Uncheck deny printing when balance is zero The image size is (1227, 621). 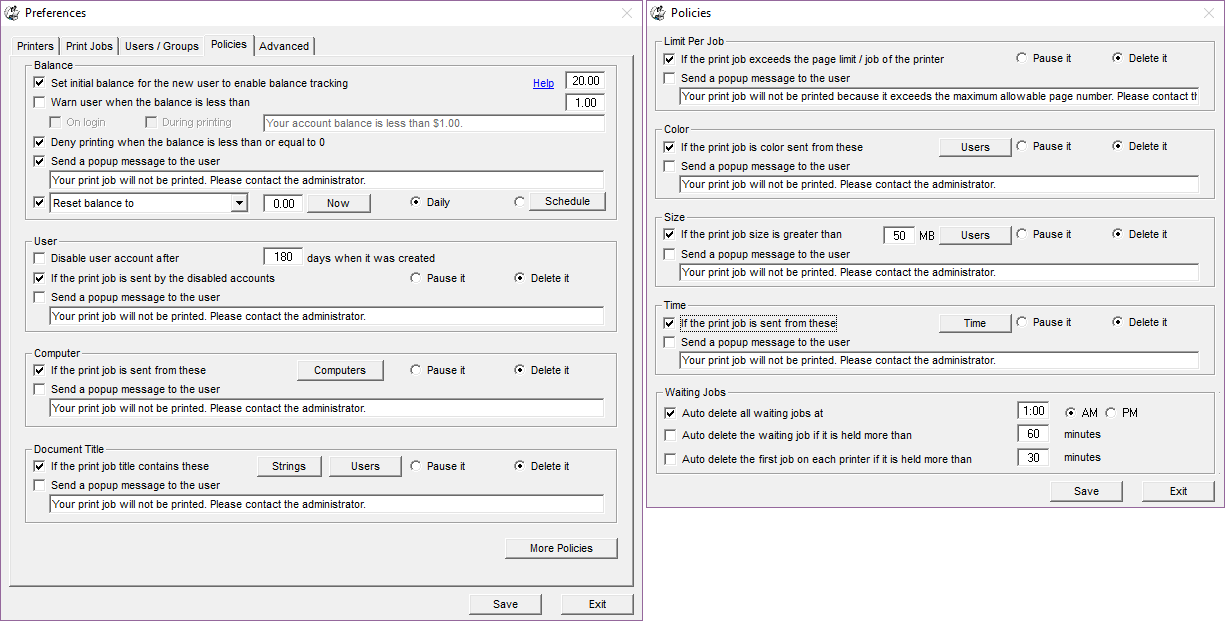click(x=39, y=142)
